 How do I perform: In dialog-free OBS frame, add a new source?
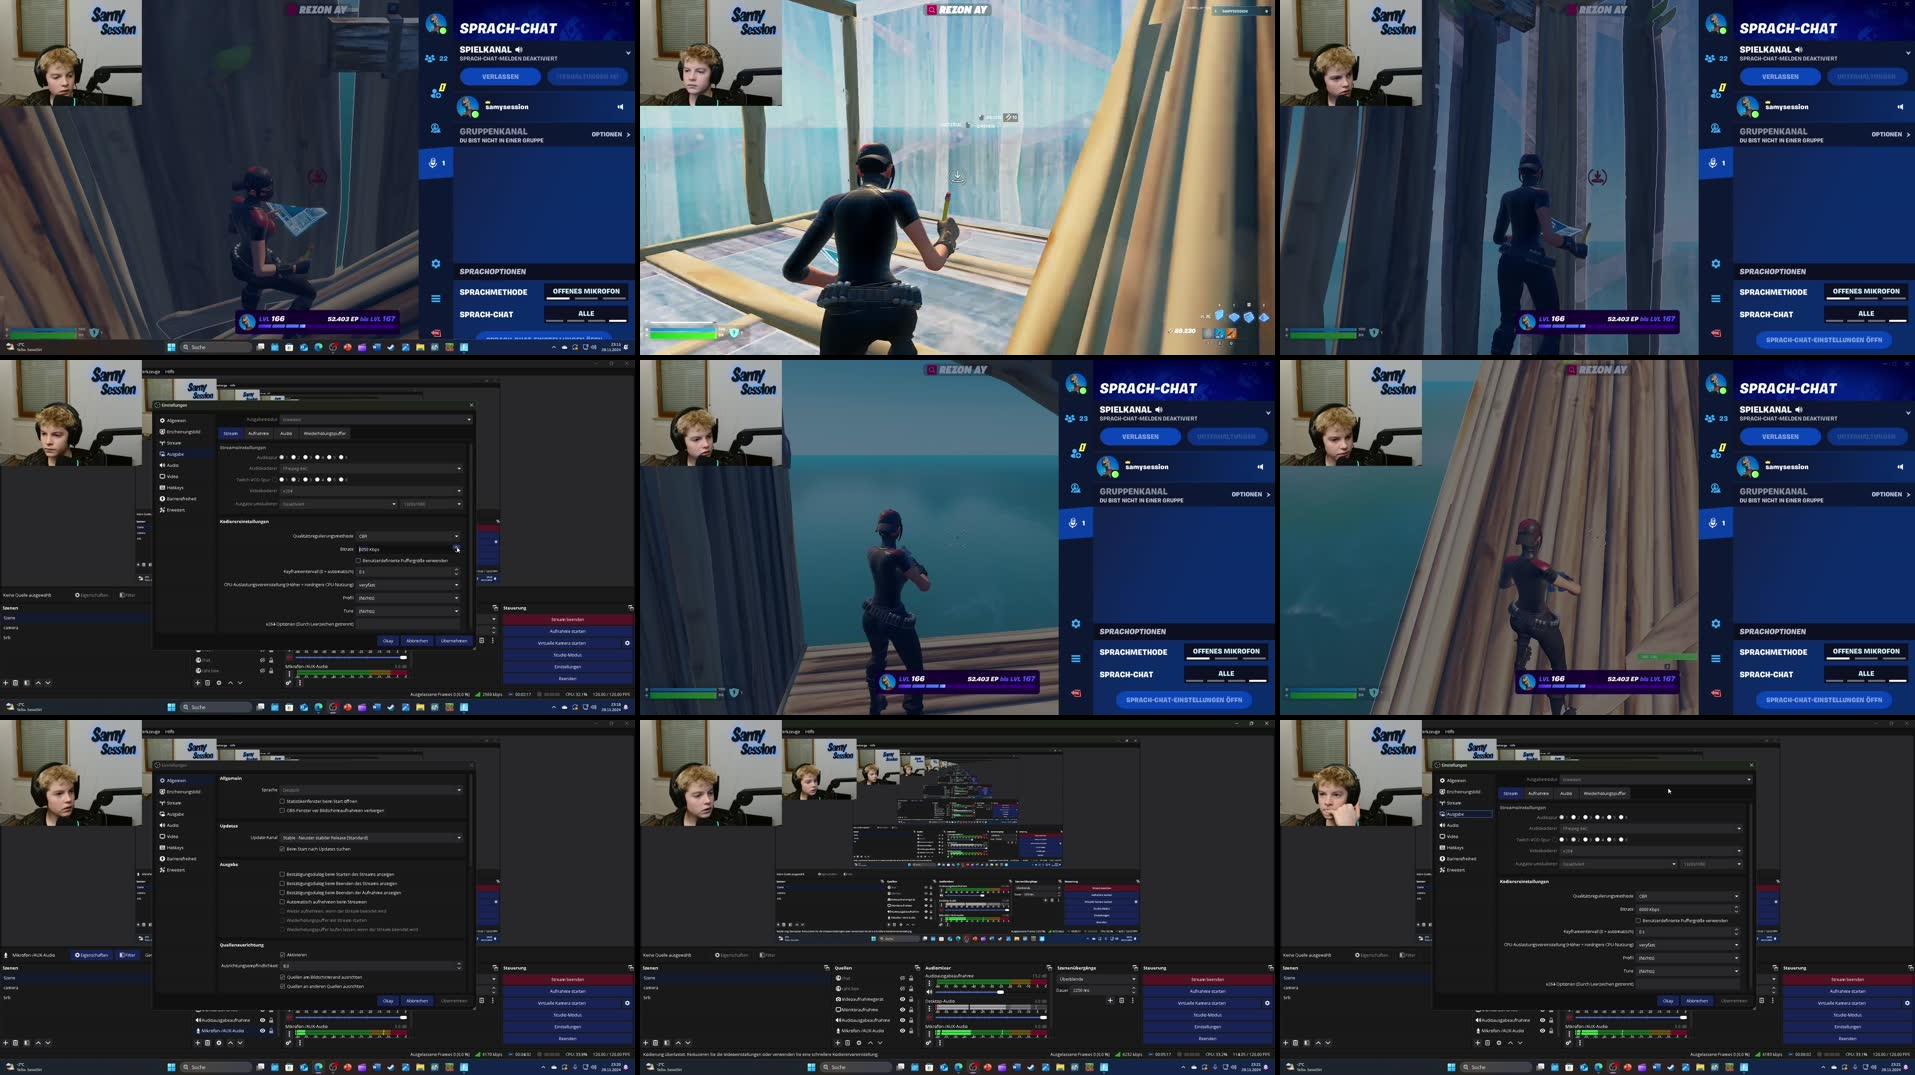tap(837, 1043)
